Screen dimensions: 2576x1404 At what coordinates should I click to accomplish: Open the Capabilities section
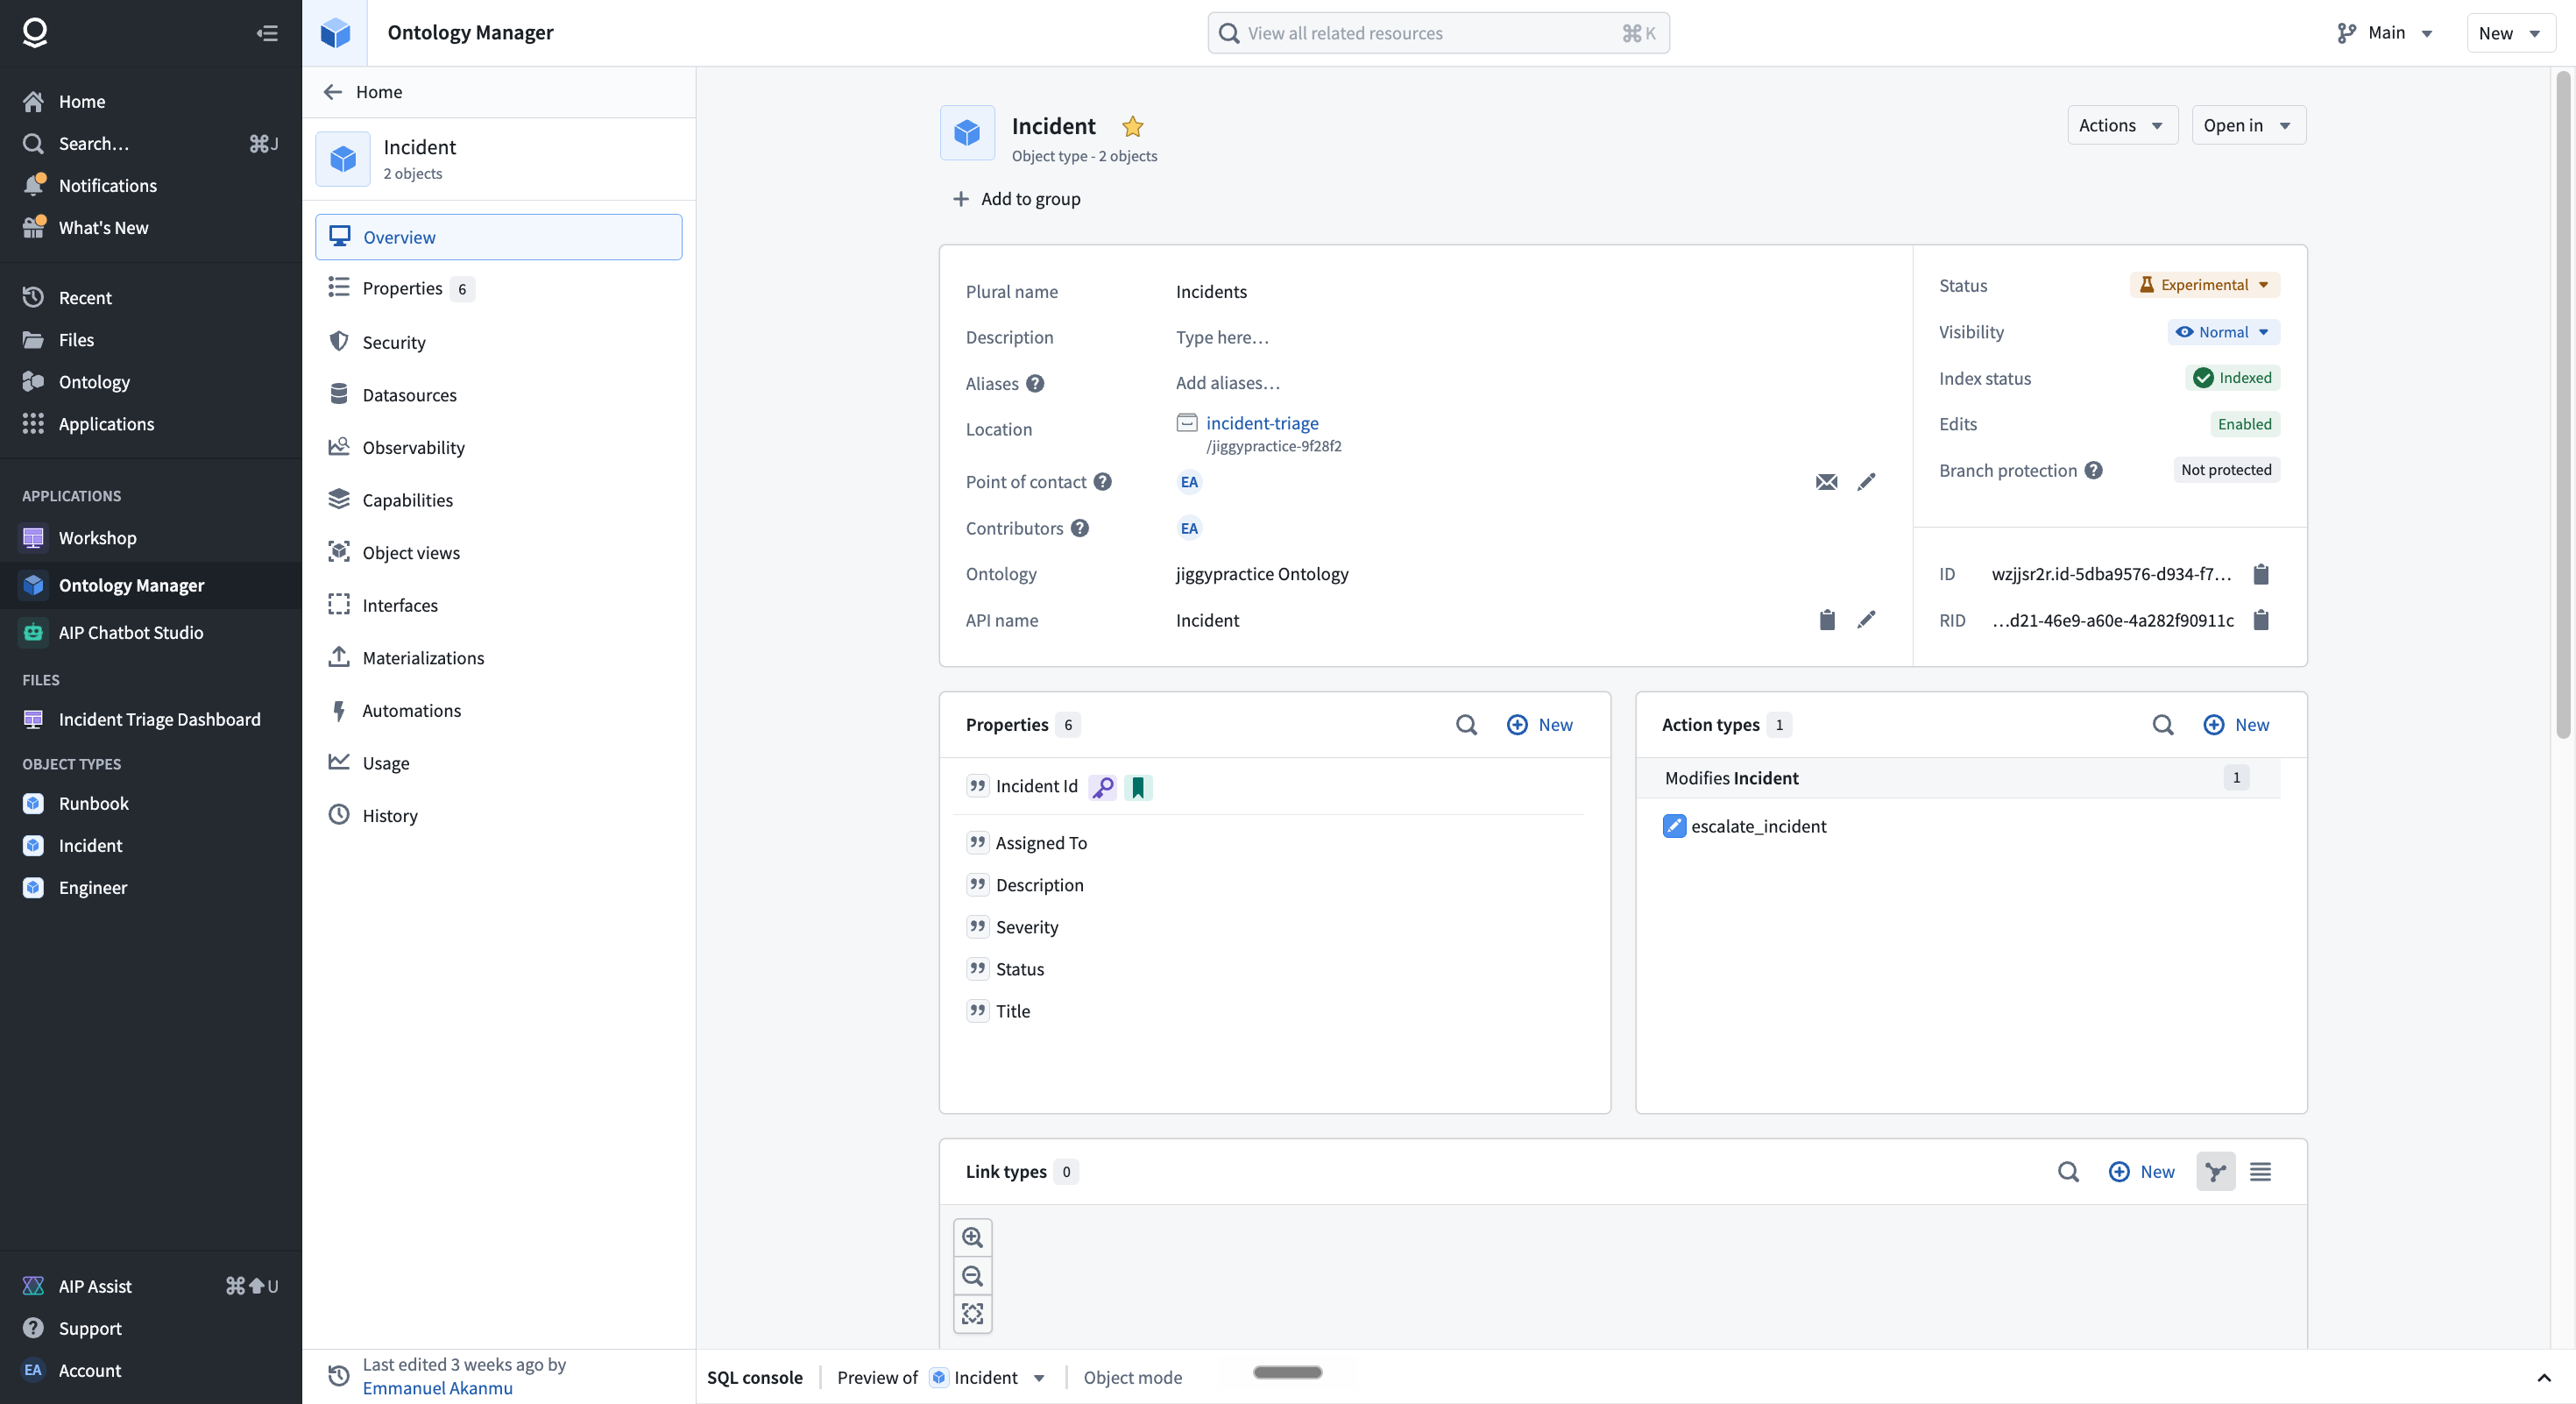click(498, 500)
